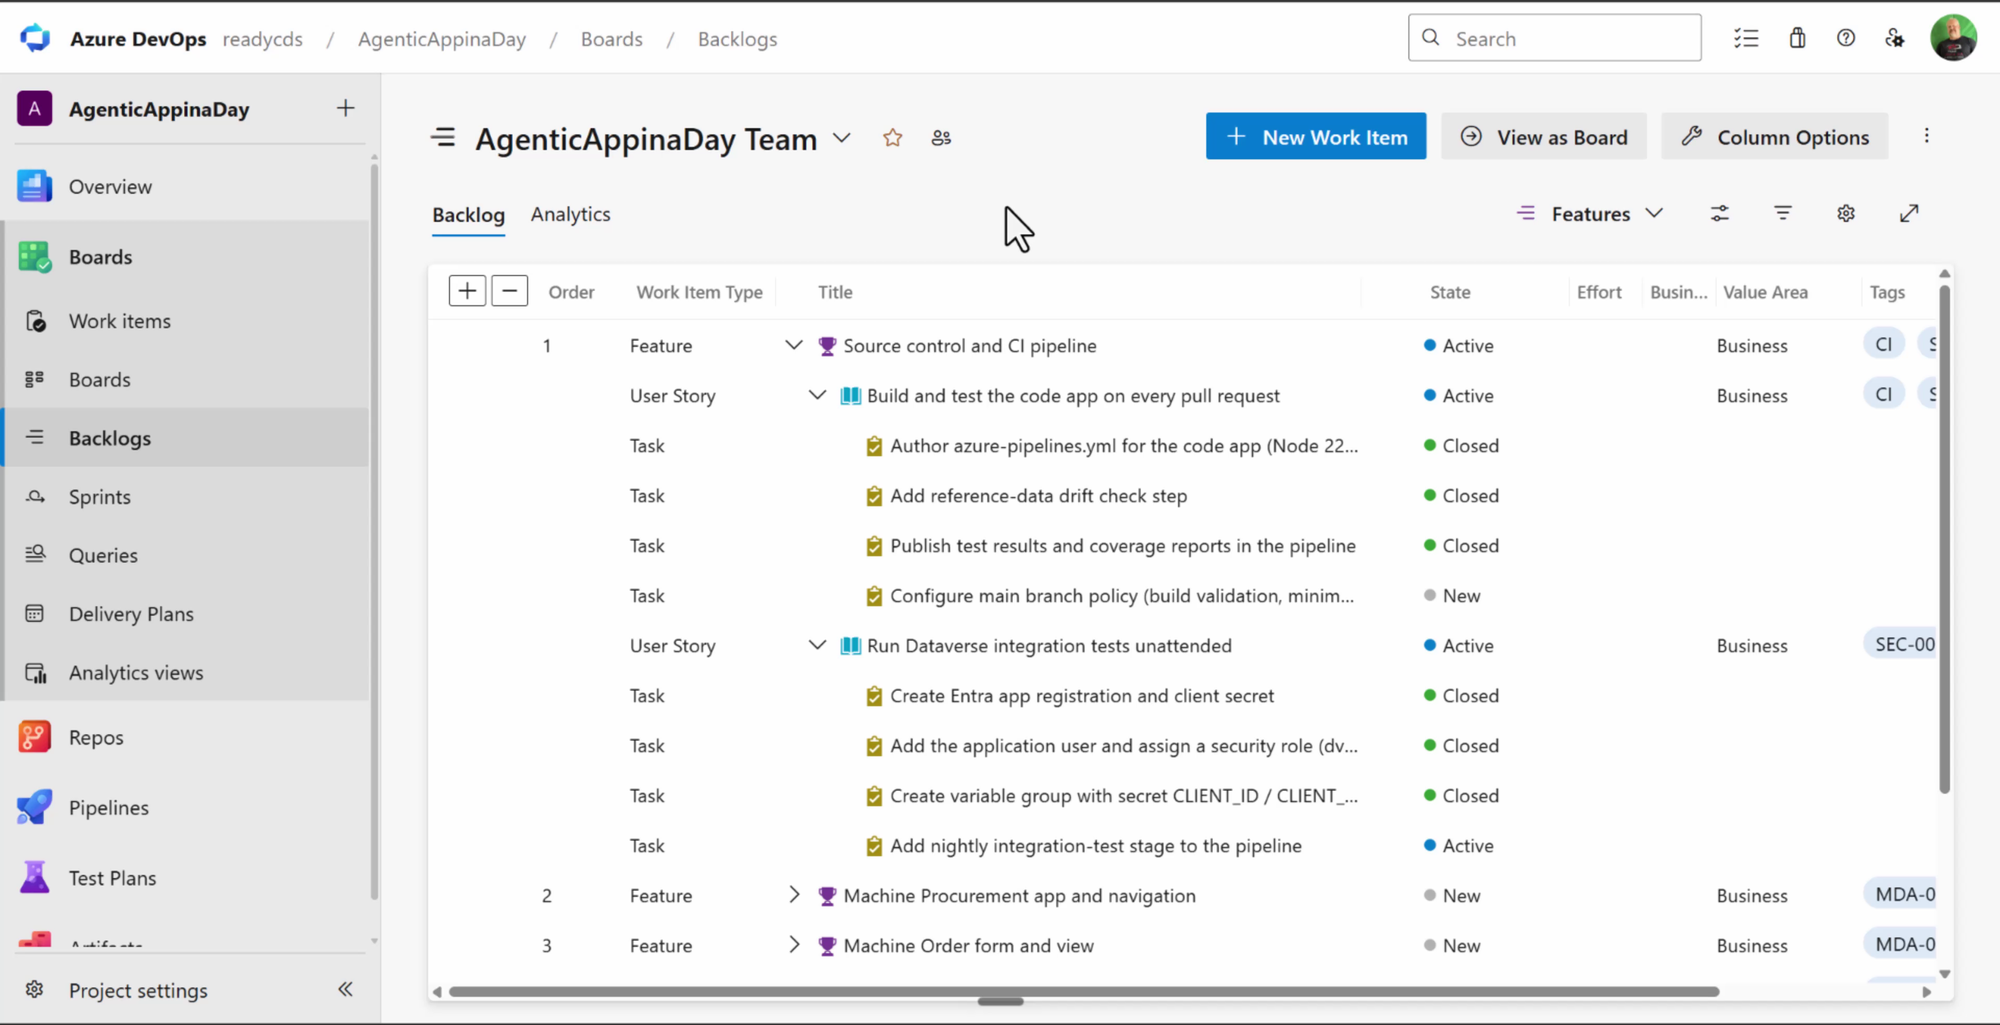Click View as Board button
The width and height of the screenshot is (2000, 1025).
pos(1544,136)
